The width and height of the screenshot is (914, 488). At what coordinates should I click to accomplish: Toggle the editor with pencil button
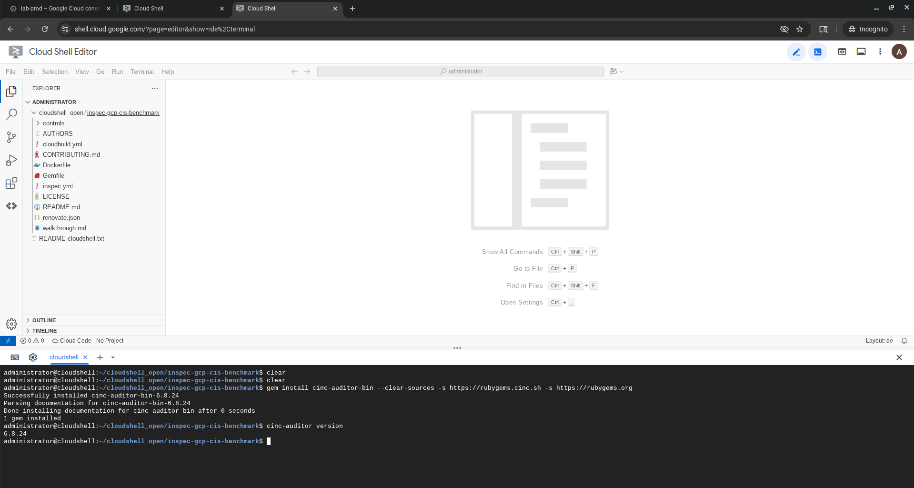tap(796, 52)
